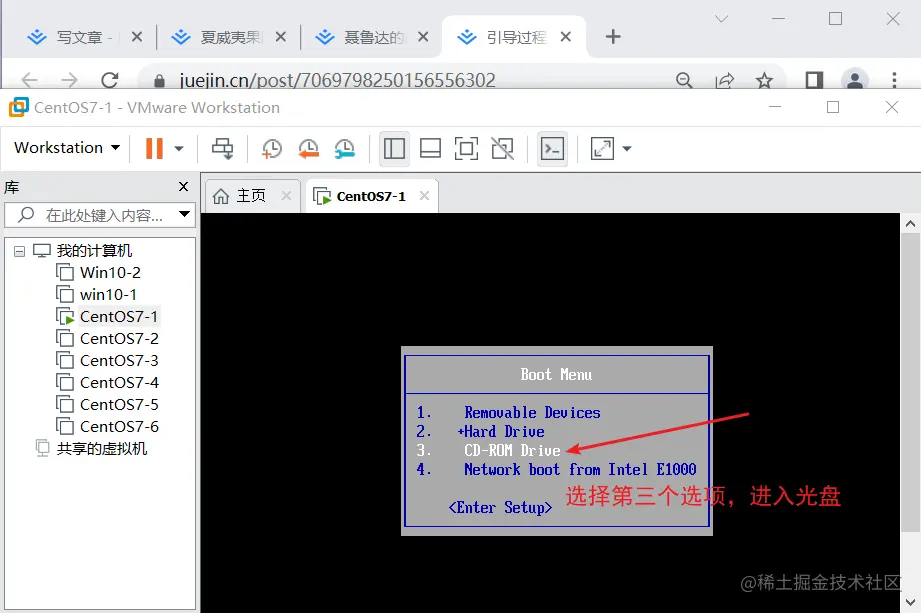Select the CentOS7-5 virtual machine
Viewport: 921px width, 613px height.
click(x=119, y=405)
